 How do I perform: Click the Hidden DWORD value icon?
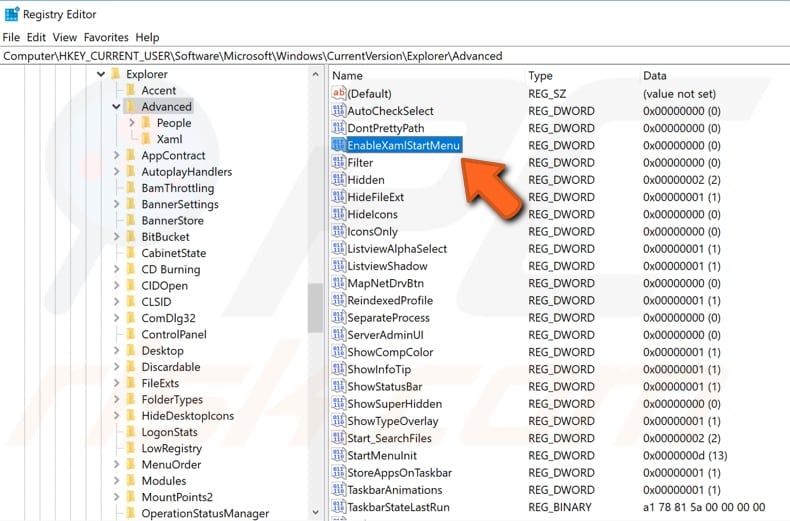(x=339, y=179)
